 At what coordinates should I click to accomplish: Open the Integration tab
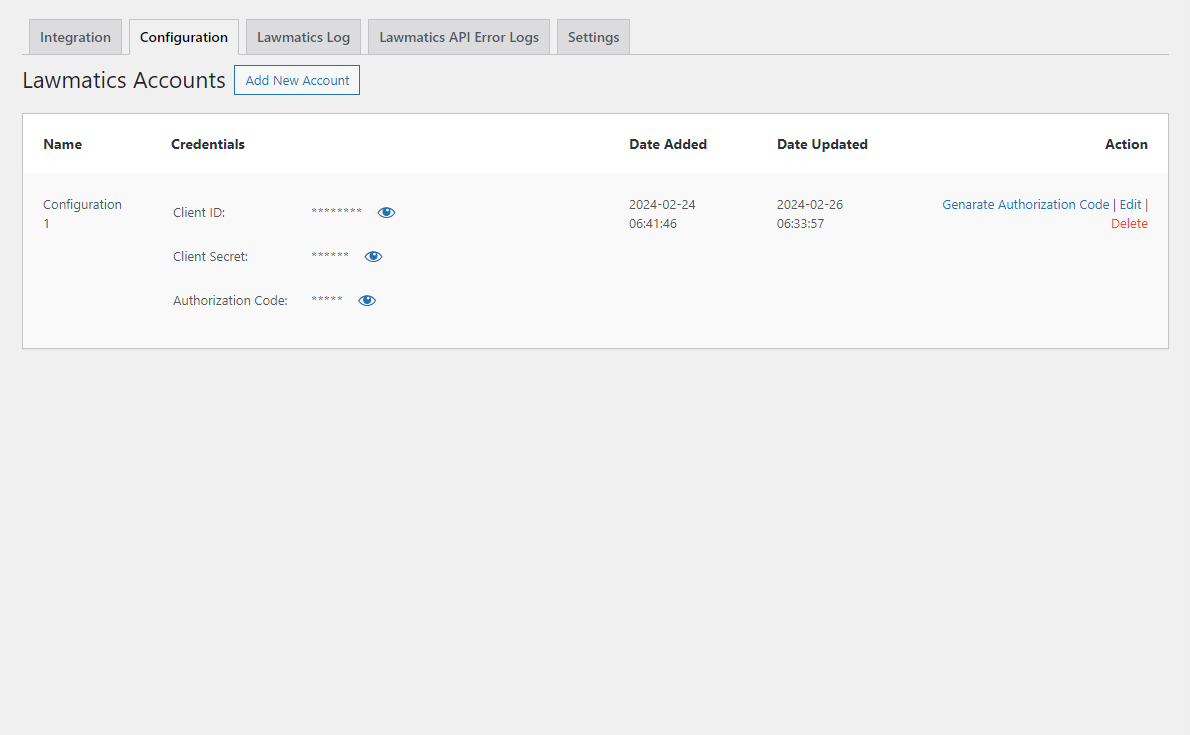click(x=75, y=37)
